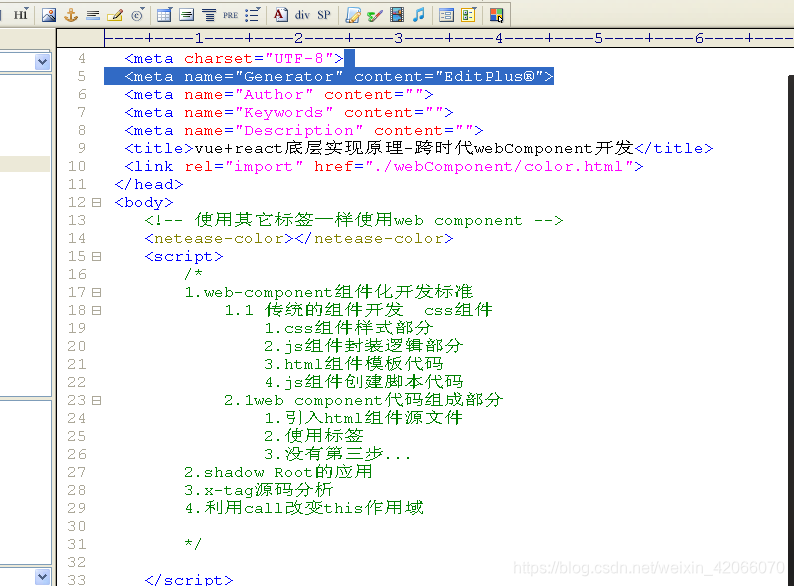This screenshot has width=794, height=586.
Task: Collapse the fold marker on line 17
Action: tap(96, 292)
